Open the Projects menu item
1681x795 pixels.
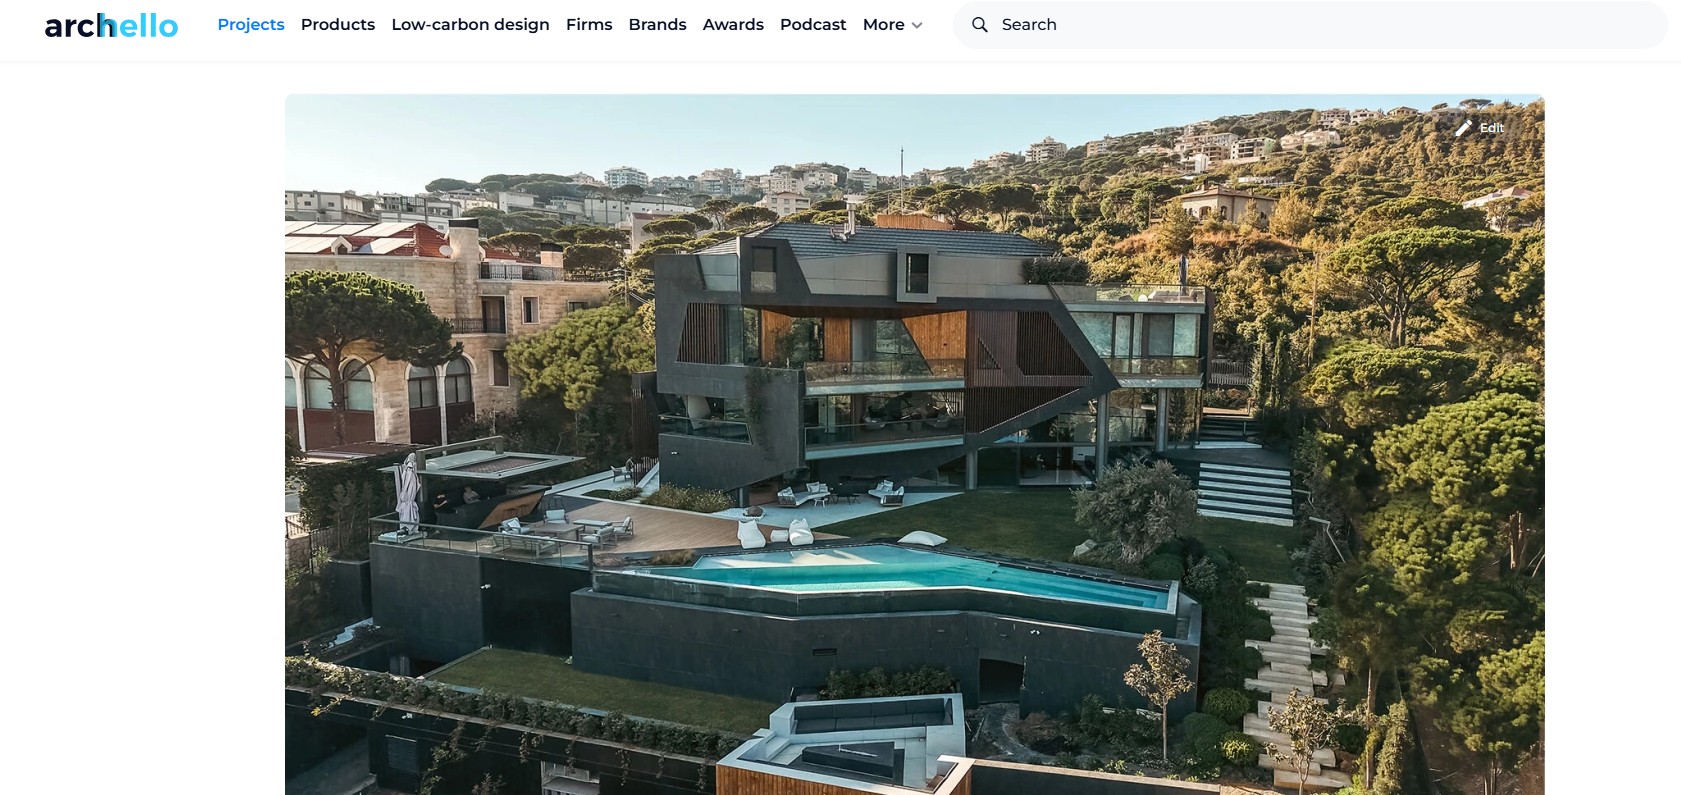pyautogui.click(x=251, y=25)
